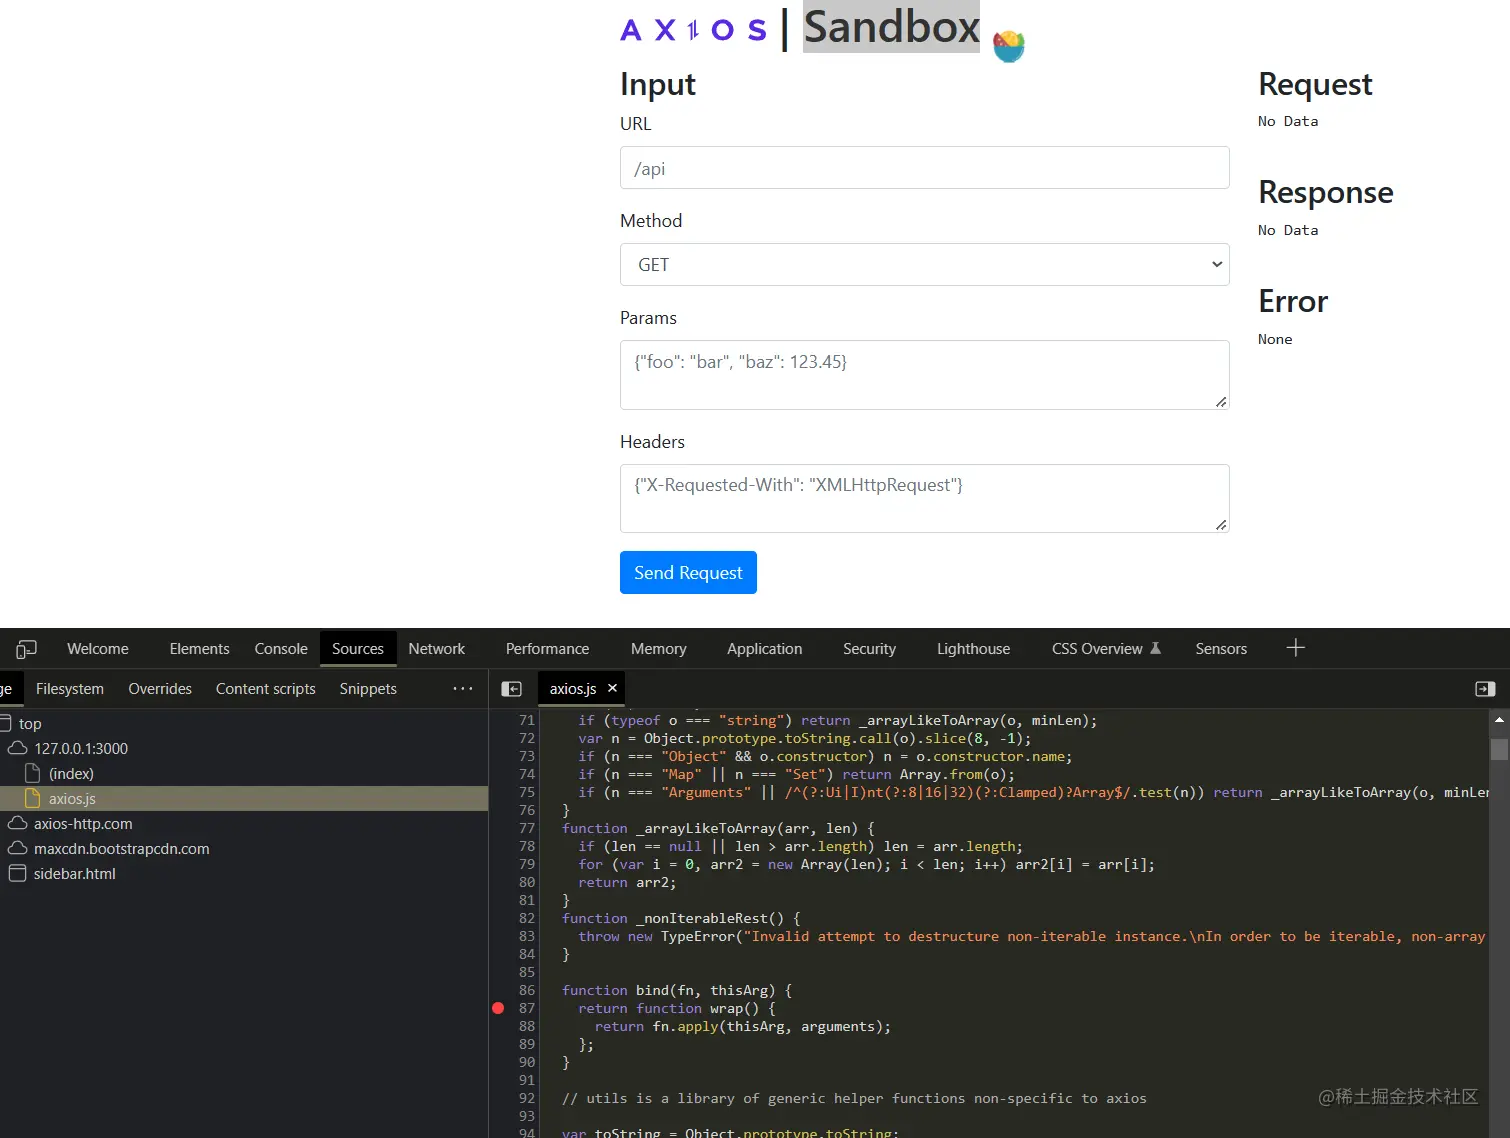Click the cloud icon beside 127.0.0.1:3000
Viewport: 1510px width, 1138px height.
coord(18,748)
